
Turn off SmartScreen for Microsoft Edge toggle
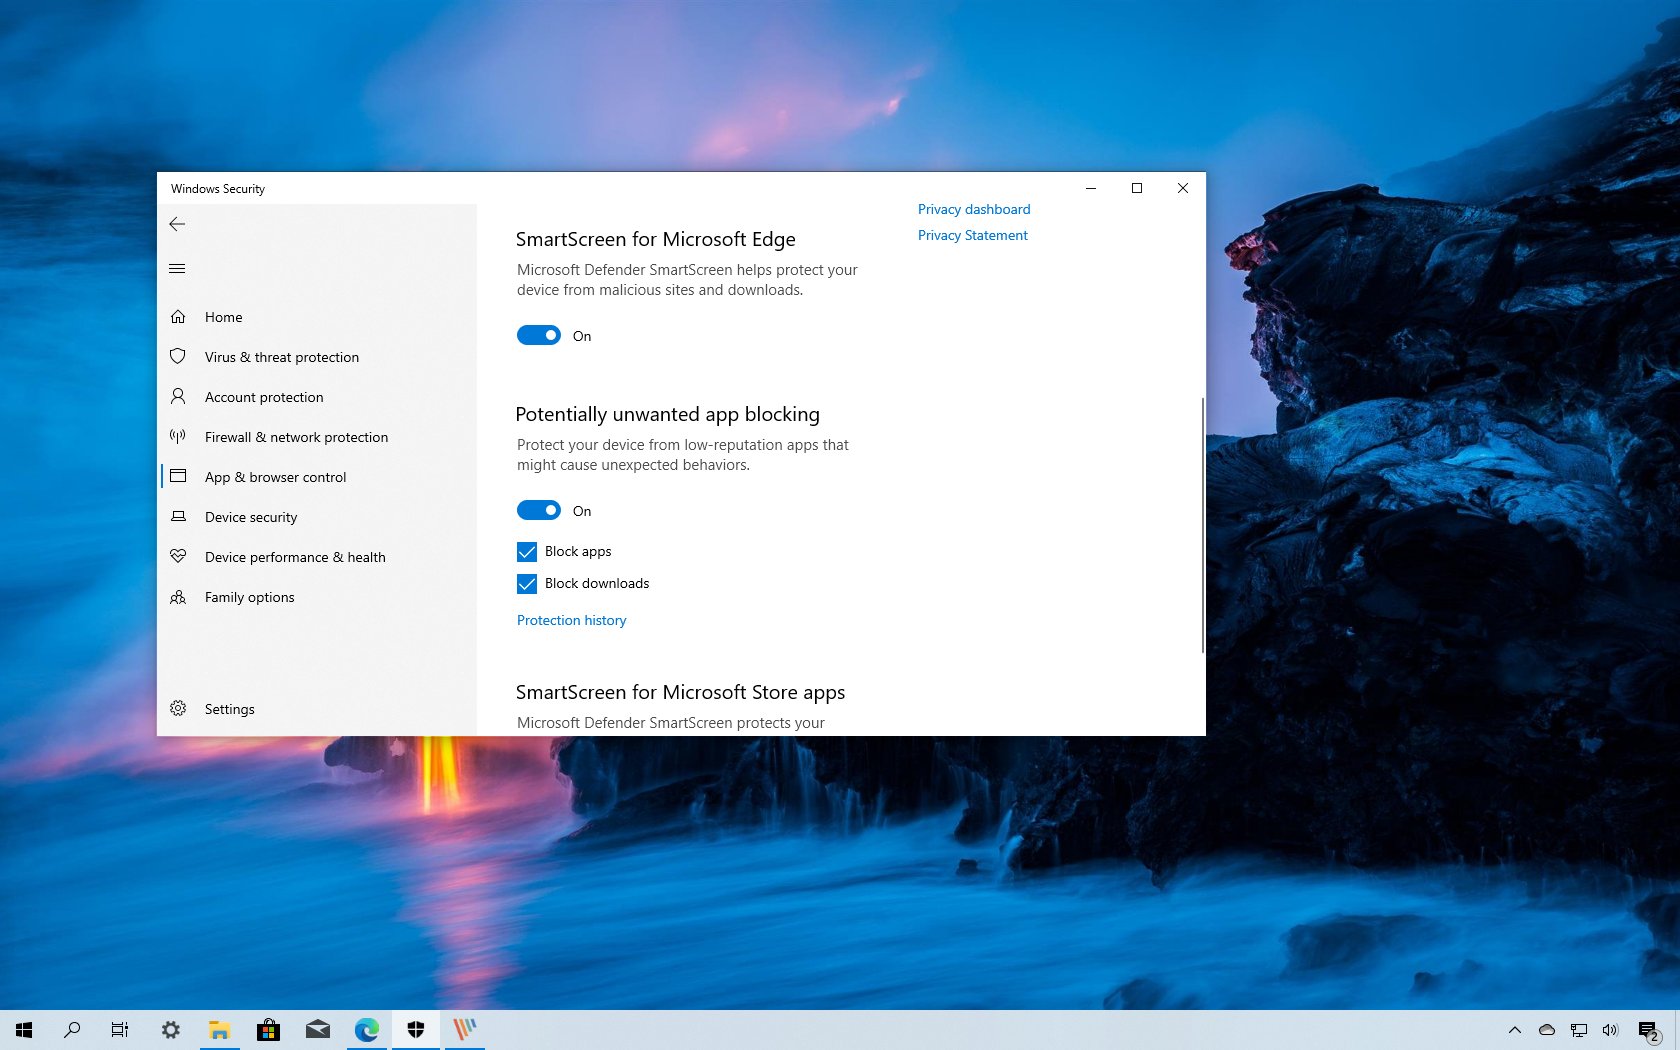539,336
